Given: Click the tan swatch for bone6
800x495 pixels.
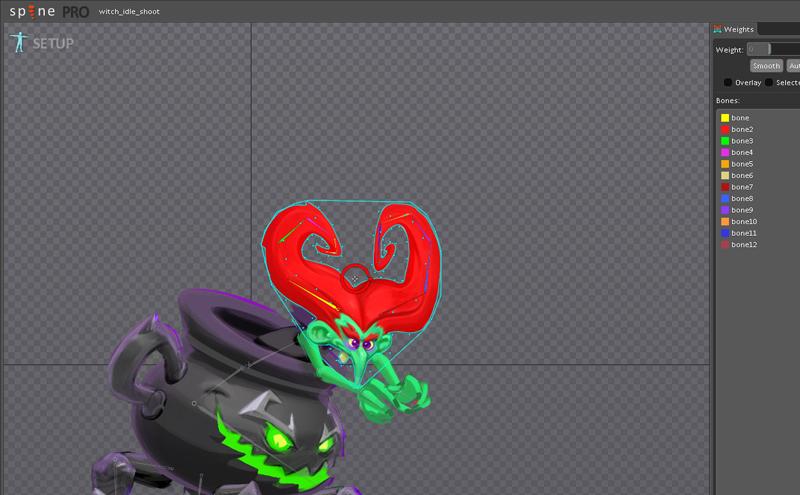Looking at the screenshot, I should pos(724,176).
